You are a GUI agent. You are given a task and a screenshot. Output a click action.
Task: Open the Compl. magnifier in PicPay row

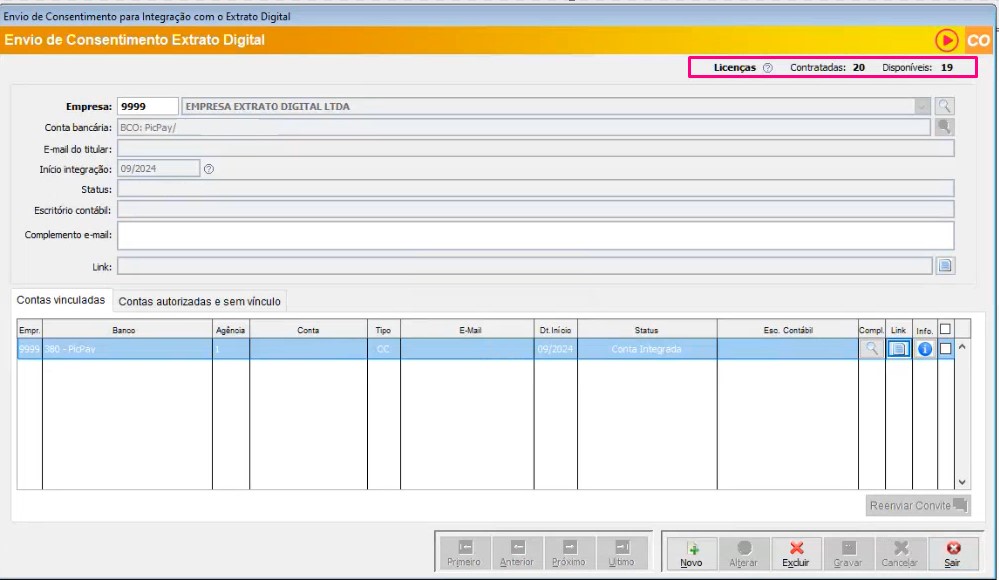[x=871, y=349]
